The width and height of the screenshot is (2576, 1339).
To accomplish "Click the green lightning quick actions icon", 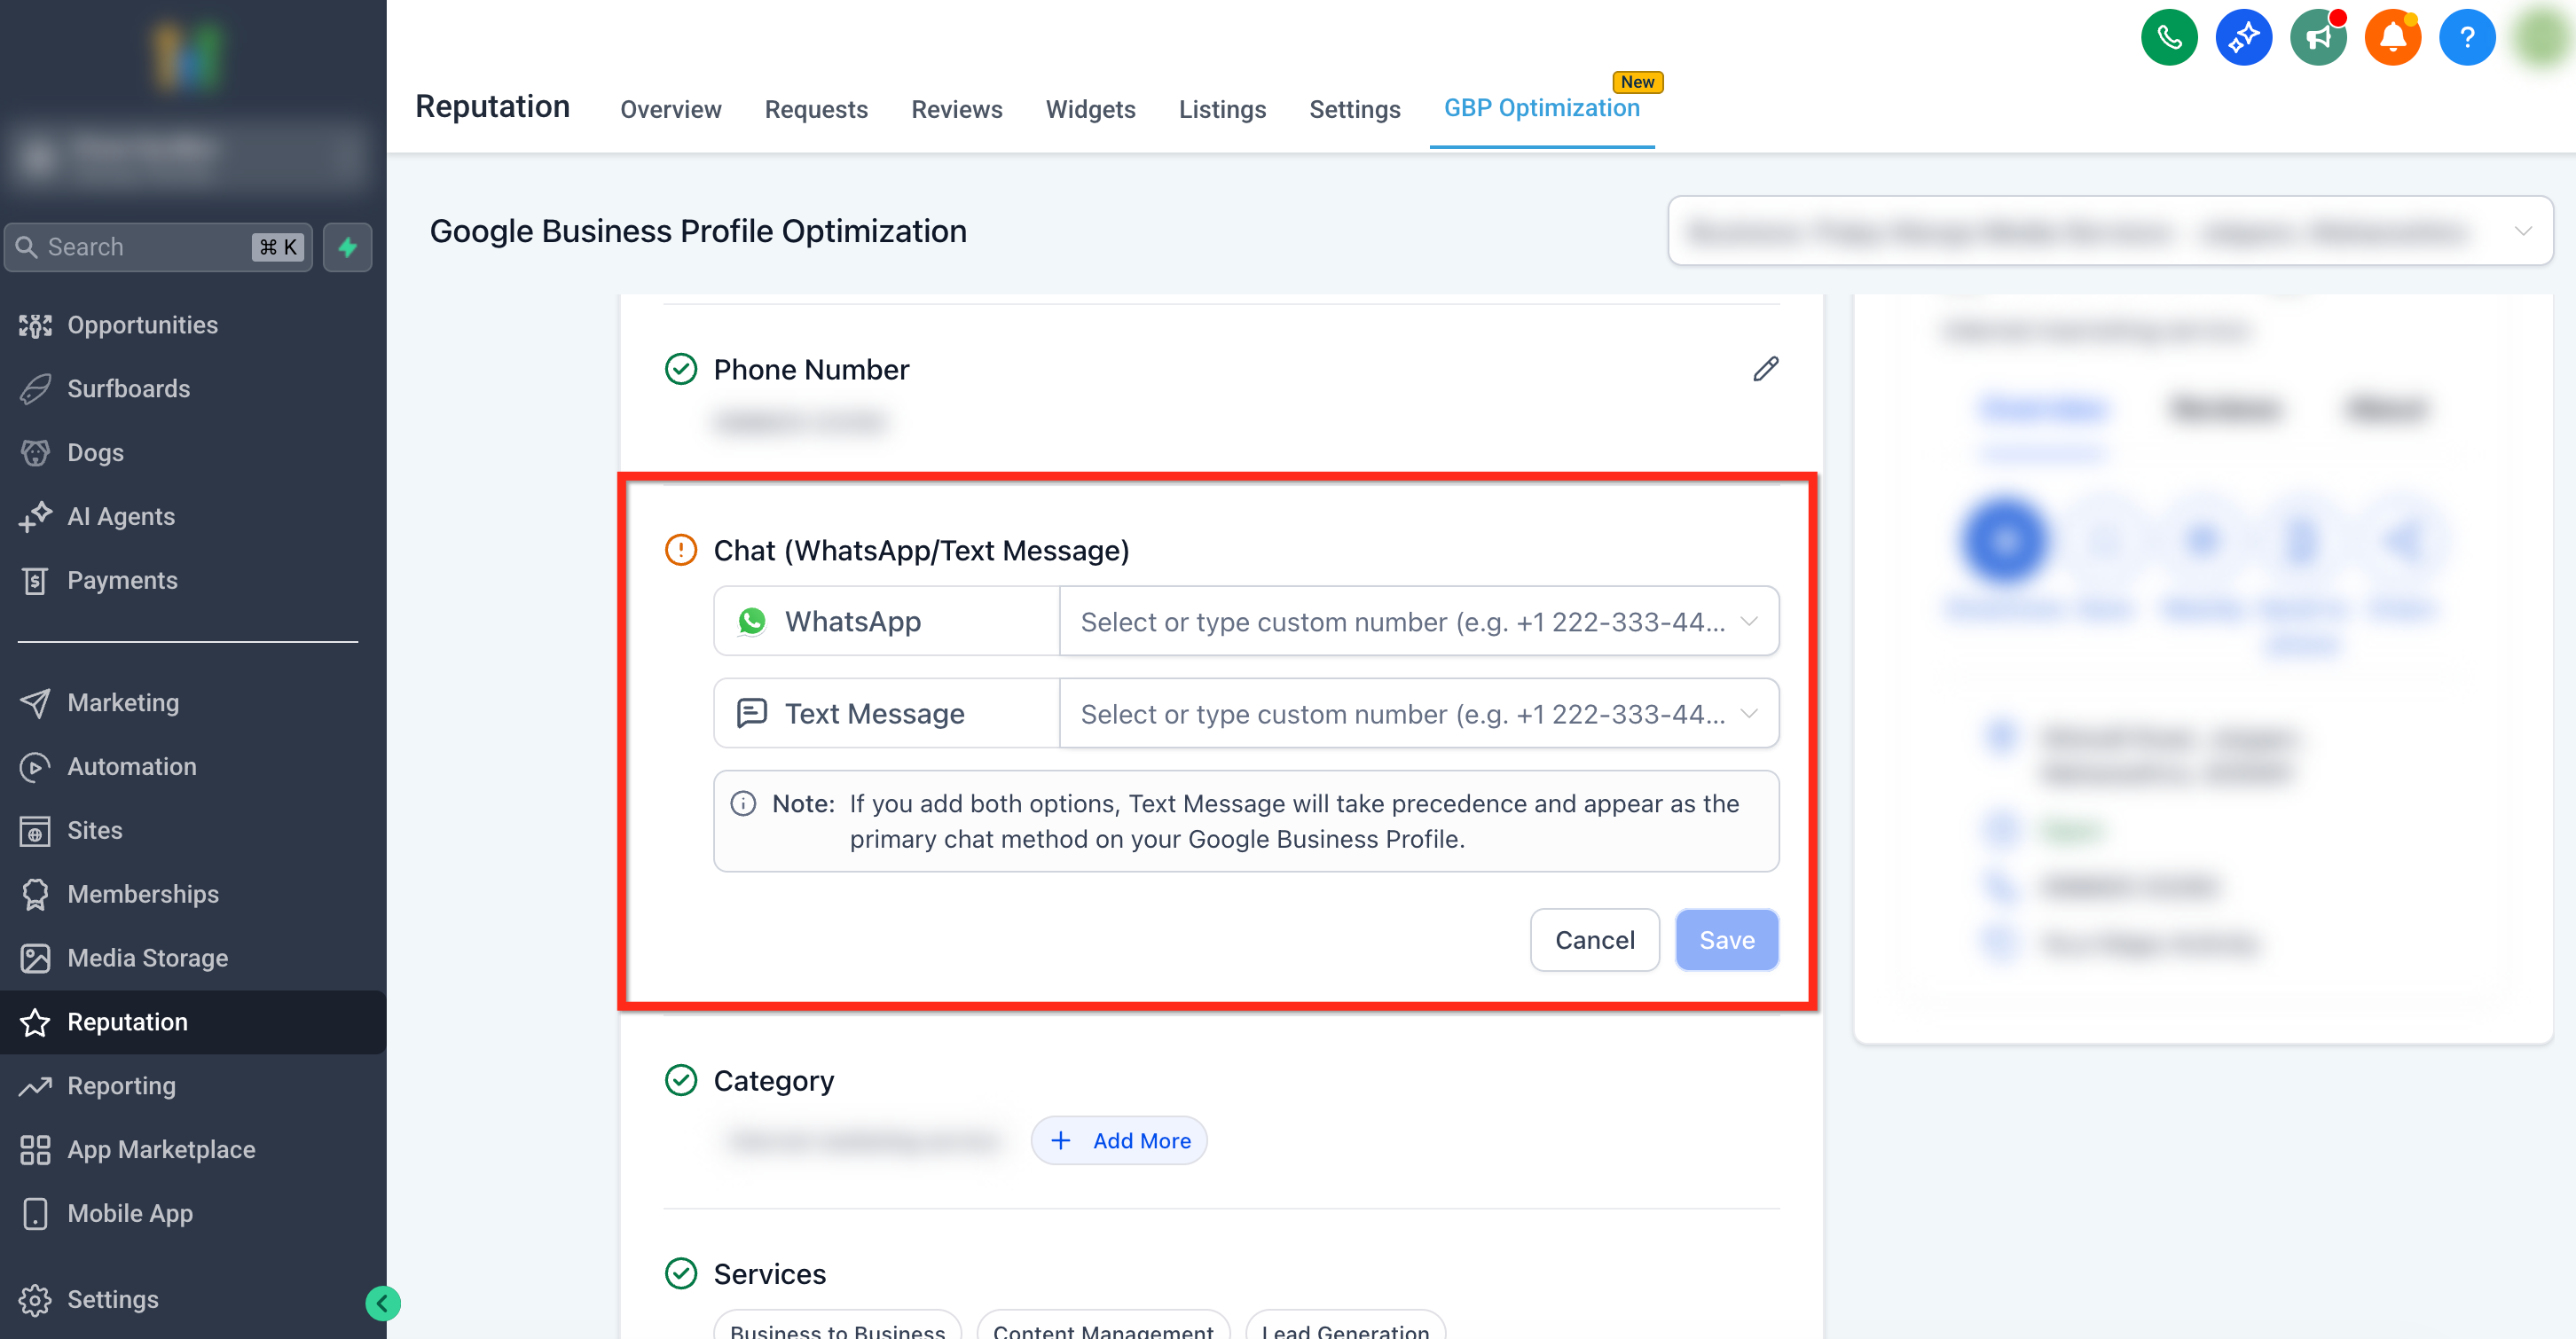I will 347,247.
